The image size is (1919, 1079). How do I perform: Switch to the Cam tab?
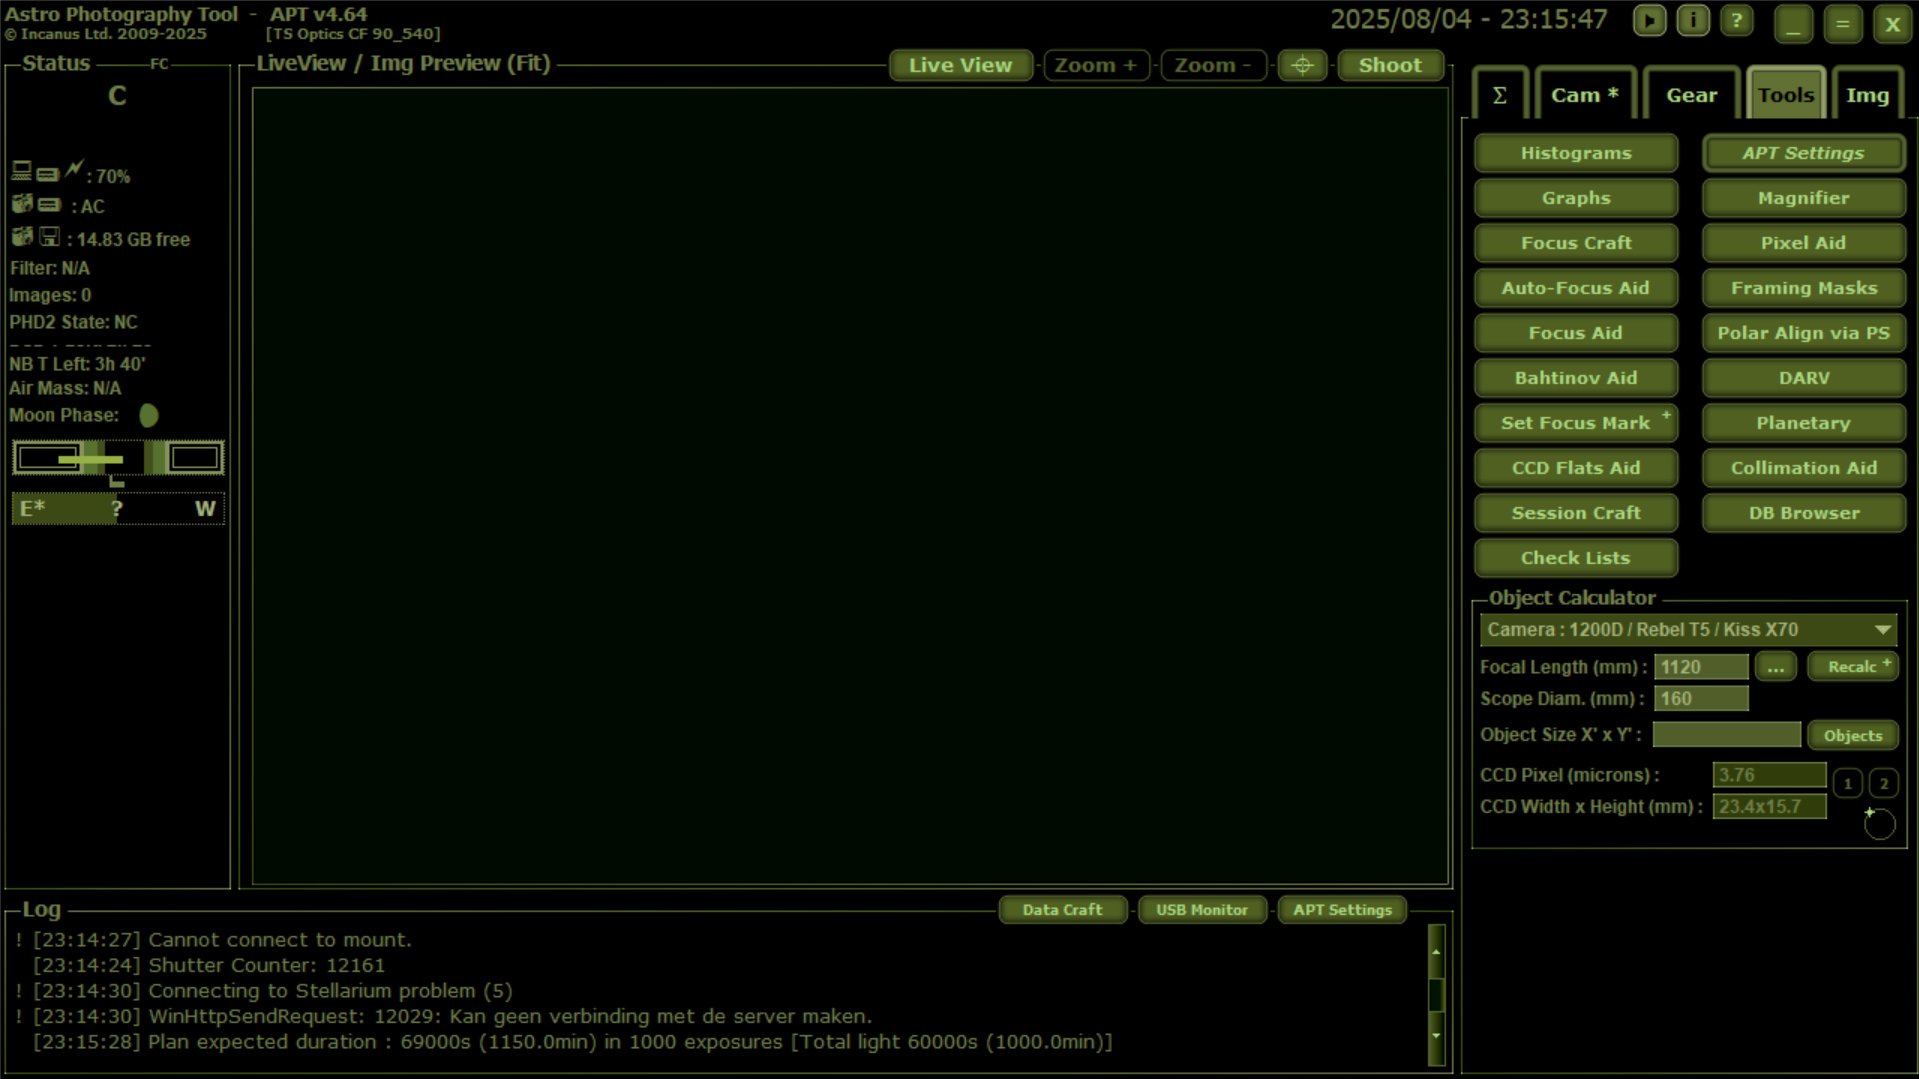coord(1584,95)
